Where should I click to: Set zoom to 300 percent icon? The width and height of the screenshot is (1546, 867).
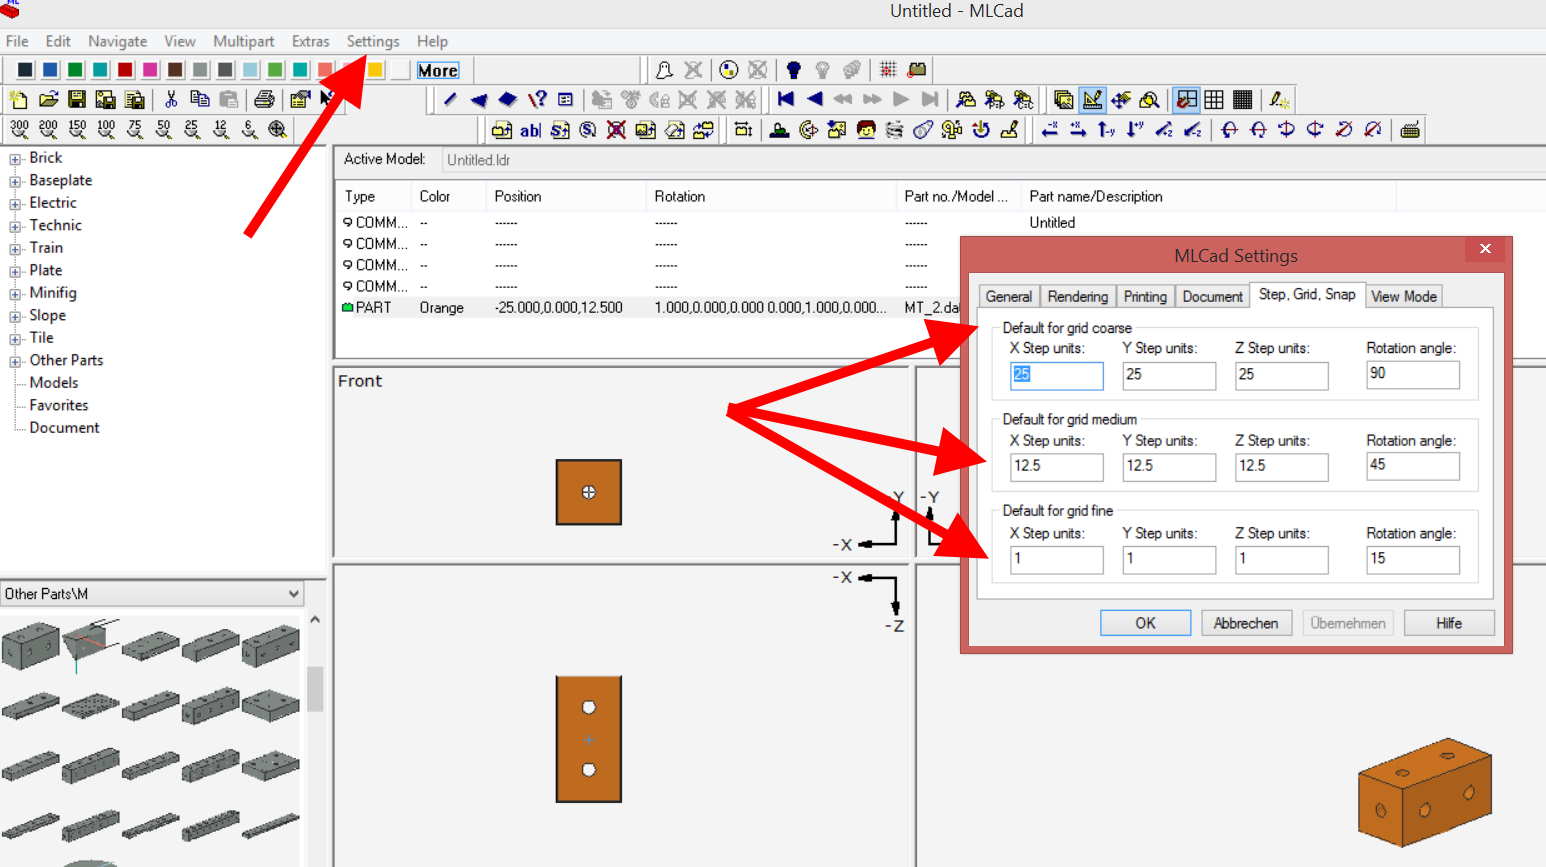(20, 130)
